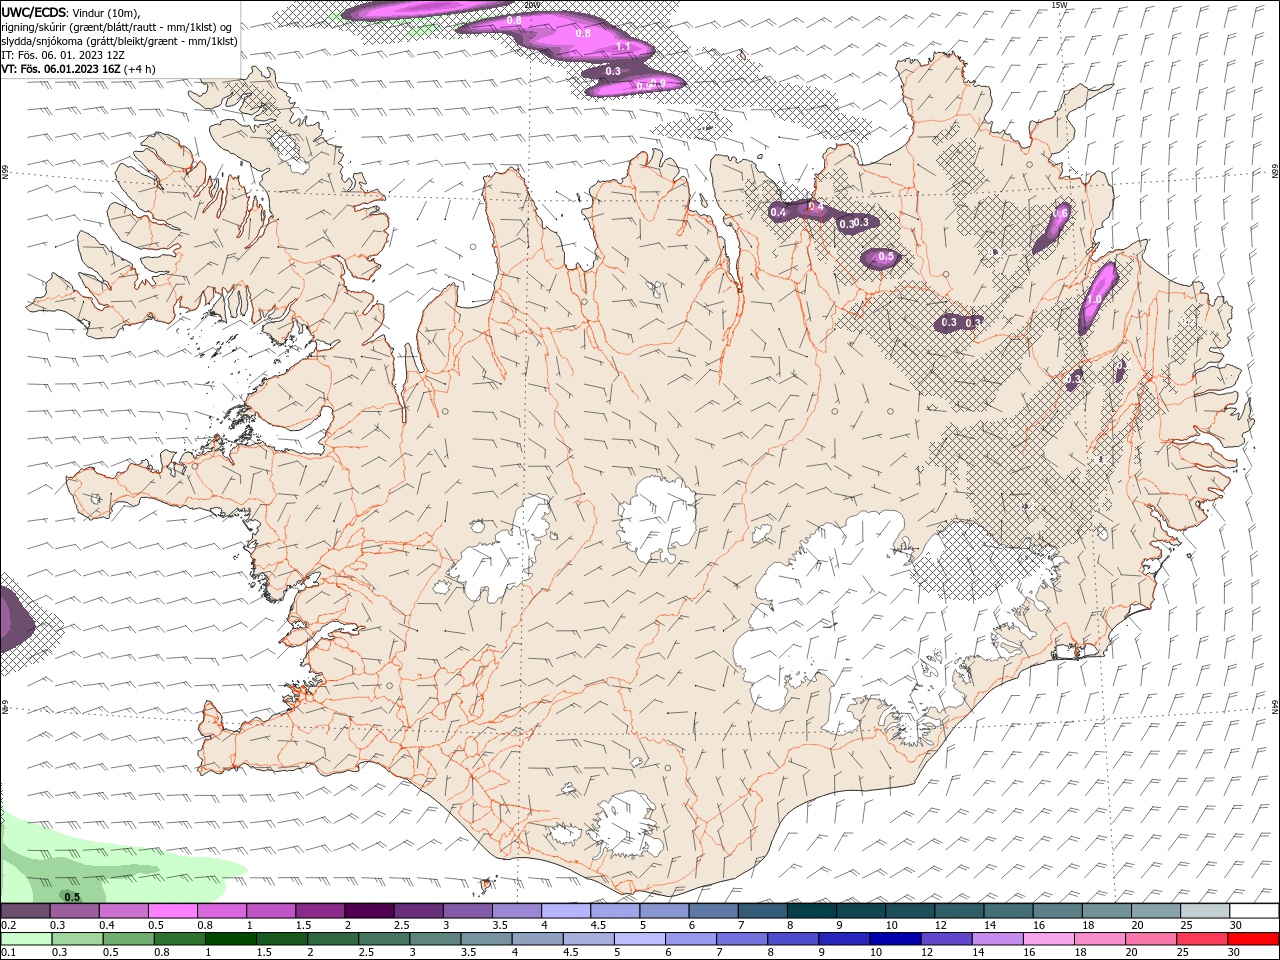Pick the light pink 16 swatch in the bottom legend row
1280x960 pixels.
pyautogui.click(x=1047, y=939)
